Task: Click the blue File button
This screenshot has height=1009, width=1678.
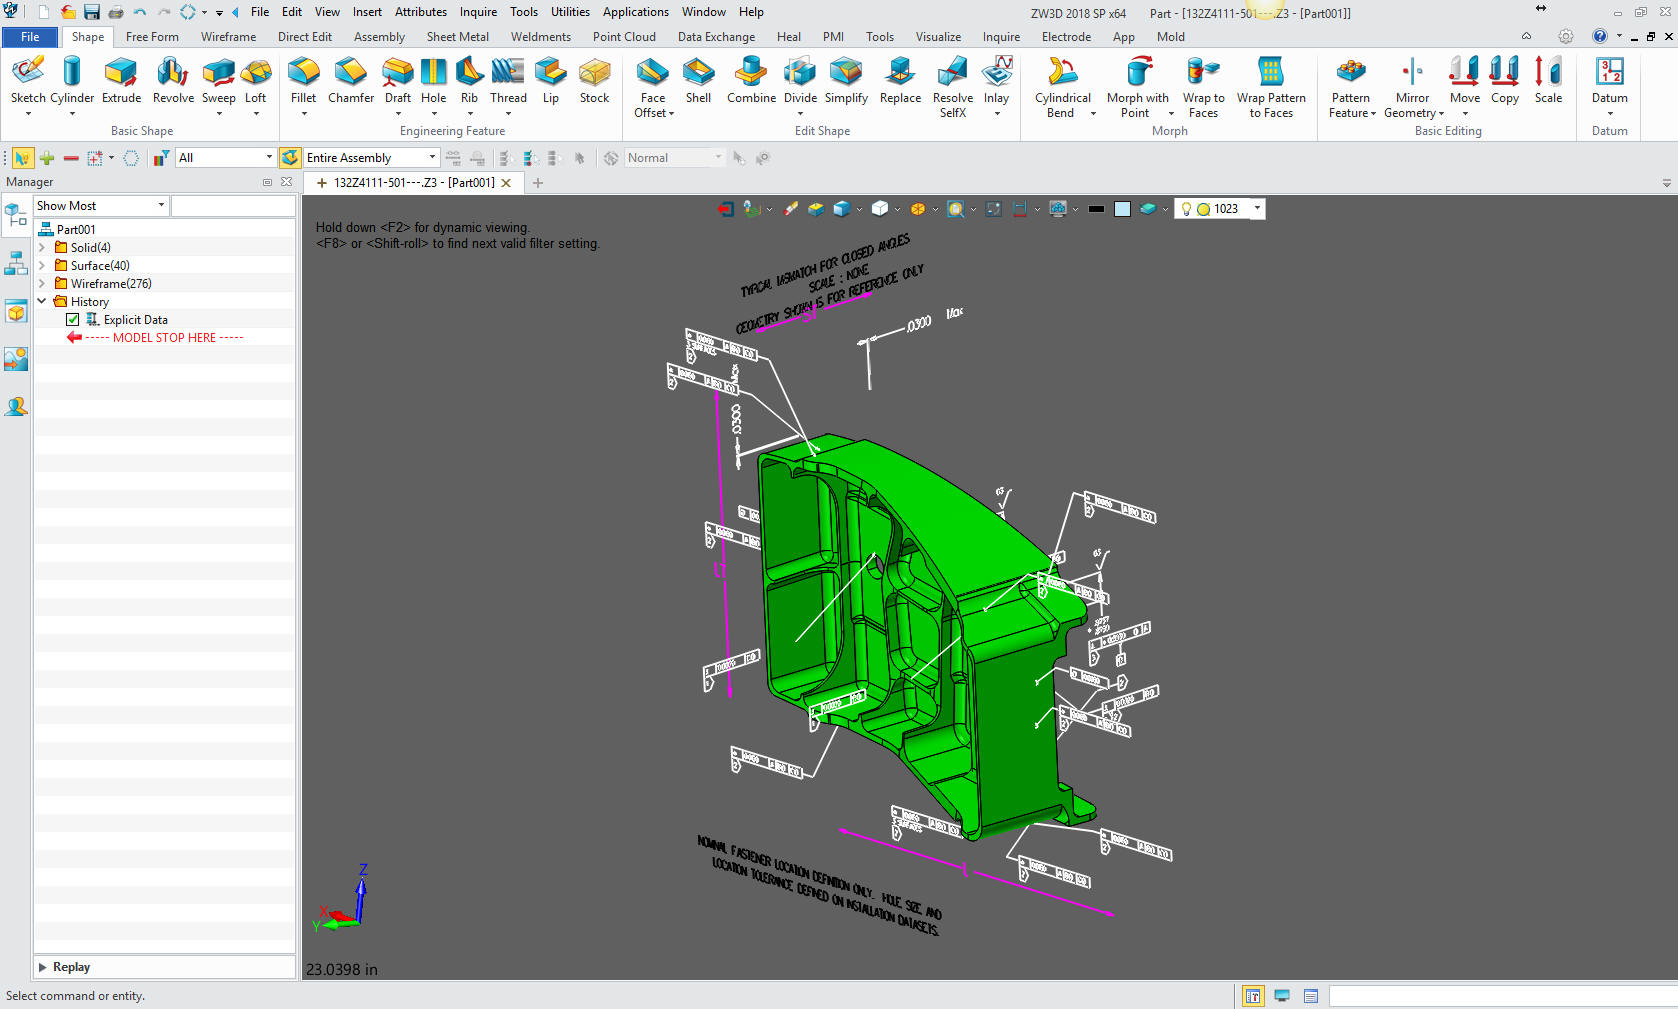Action: click(30, 37)
